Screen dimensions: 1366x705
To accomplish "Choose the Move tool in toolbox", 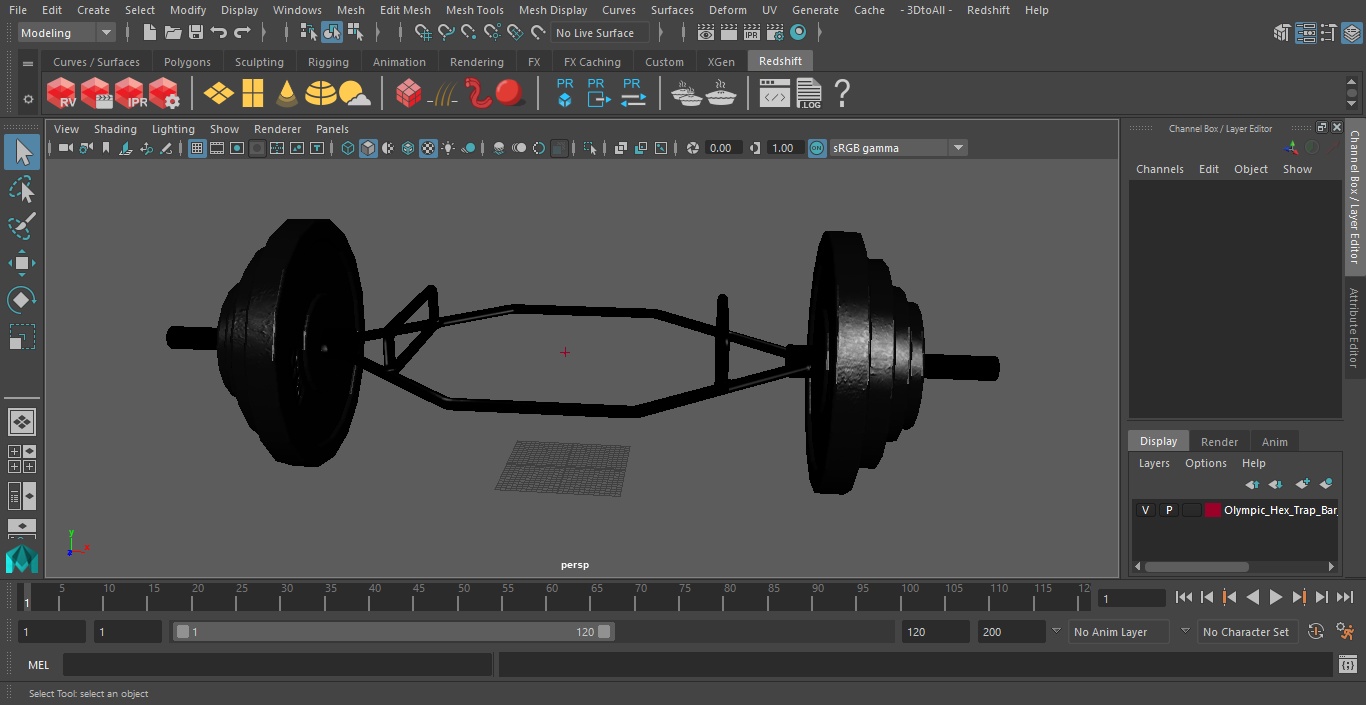I will (22, 263).
